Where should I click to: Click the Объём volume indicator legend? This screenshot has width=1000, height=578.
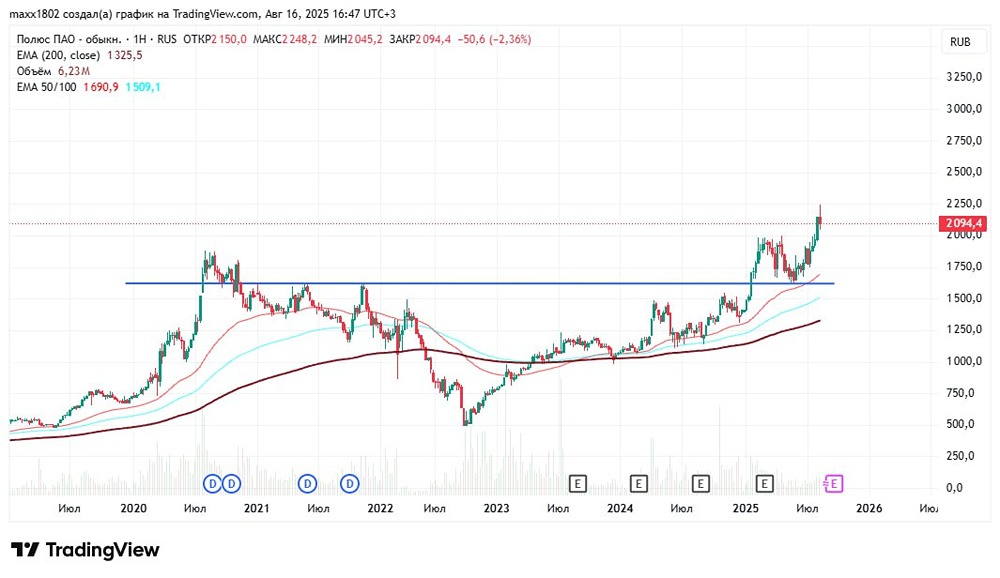tap(53, 71)
